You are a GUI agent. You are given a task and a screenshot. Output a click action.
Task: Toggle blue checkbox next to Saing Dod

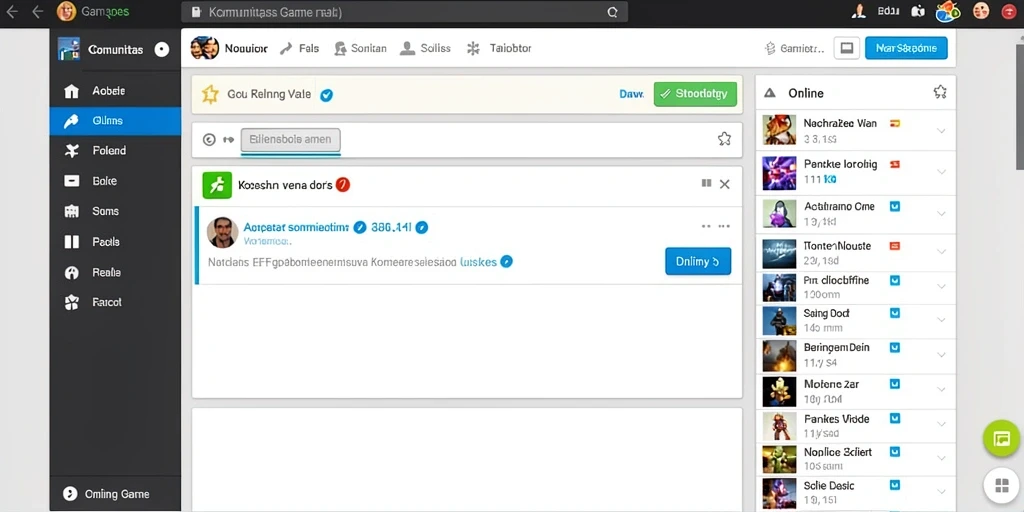(x=895, y=313)
